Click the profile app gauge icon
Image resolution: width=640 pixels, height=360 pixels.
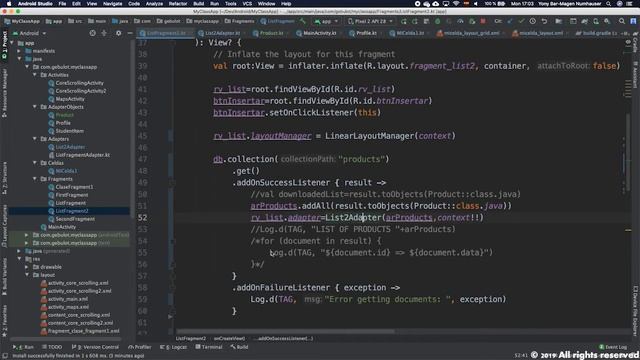[460, 21]
